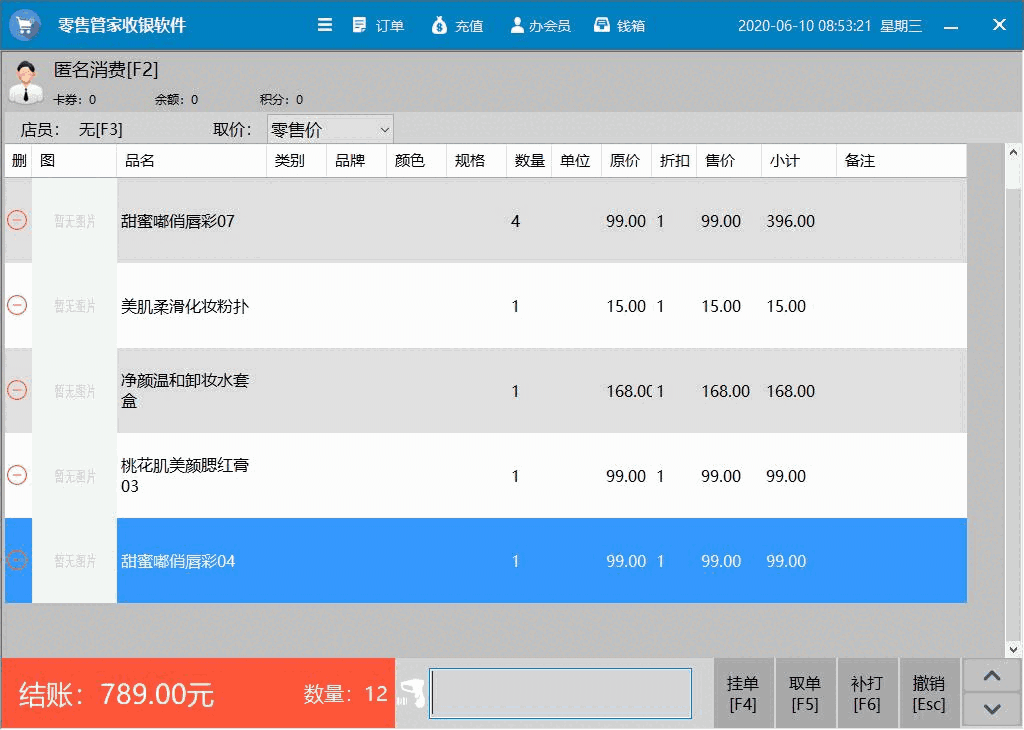The width and height of the screenshot is (1024, 730).
Task: Open 办会员 member registration
Action: (x=539, y=25)
